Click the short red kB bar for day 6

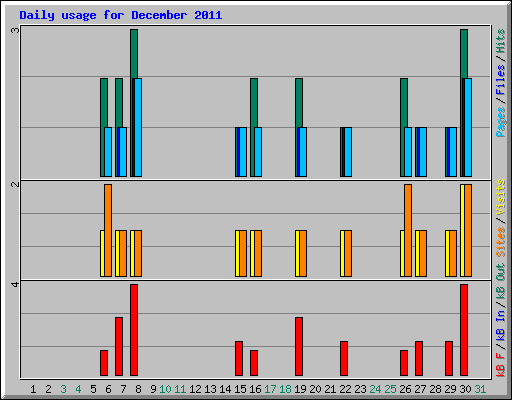[x=104, y=363]
